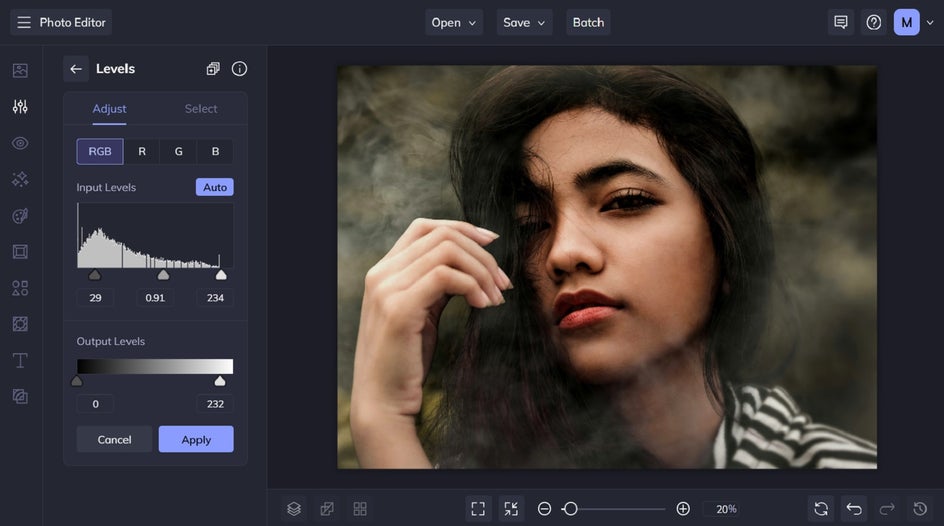
Task: Click the shrink-to-actual-size arrows icon
Action: click(511, 509)
